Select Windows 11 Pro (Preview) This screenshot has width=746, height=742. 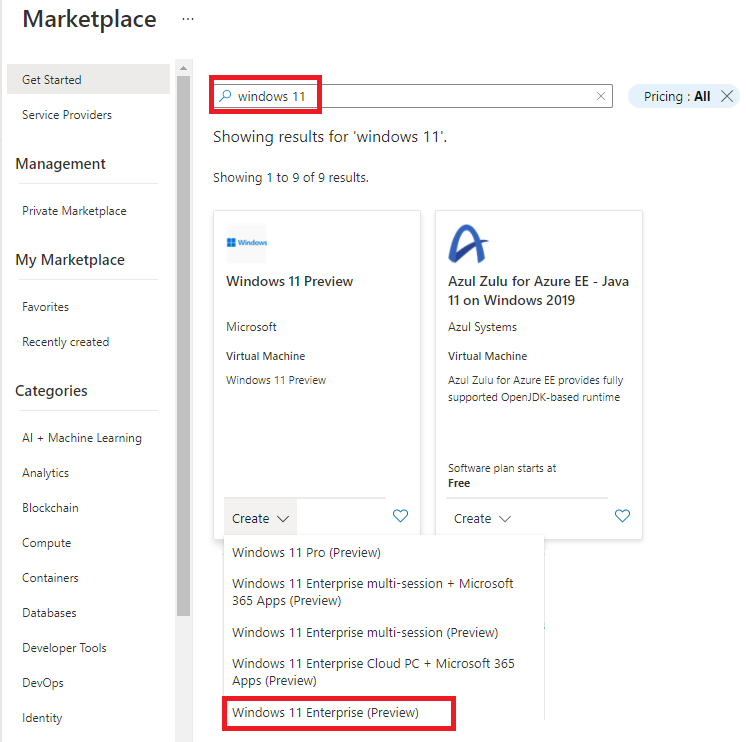[306, 553]
